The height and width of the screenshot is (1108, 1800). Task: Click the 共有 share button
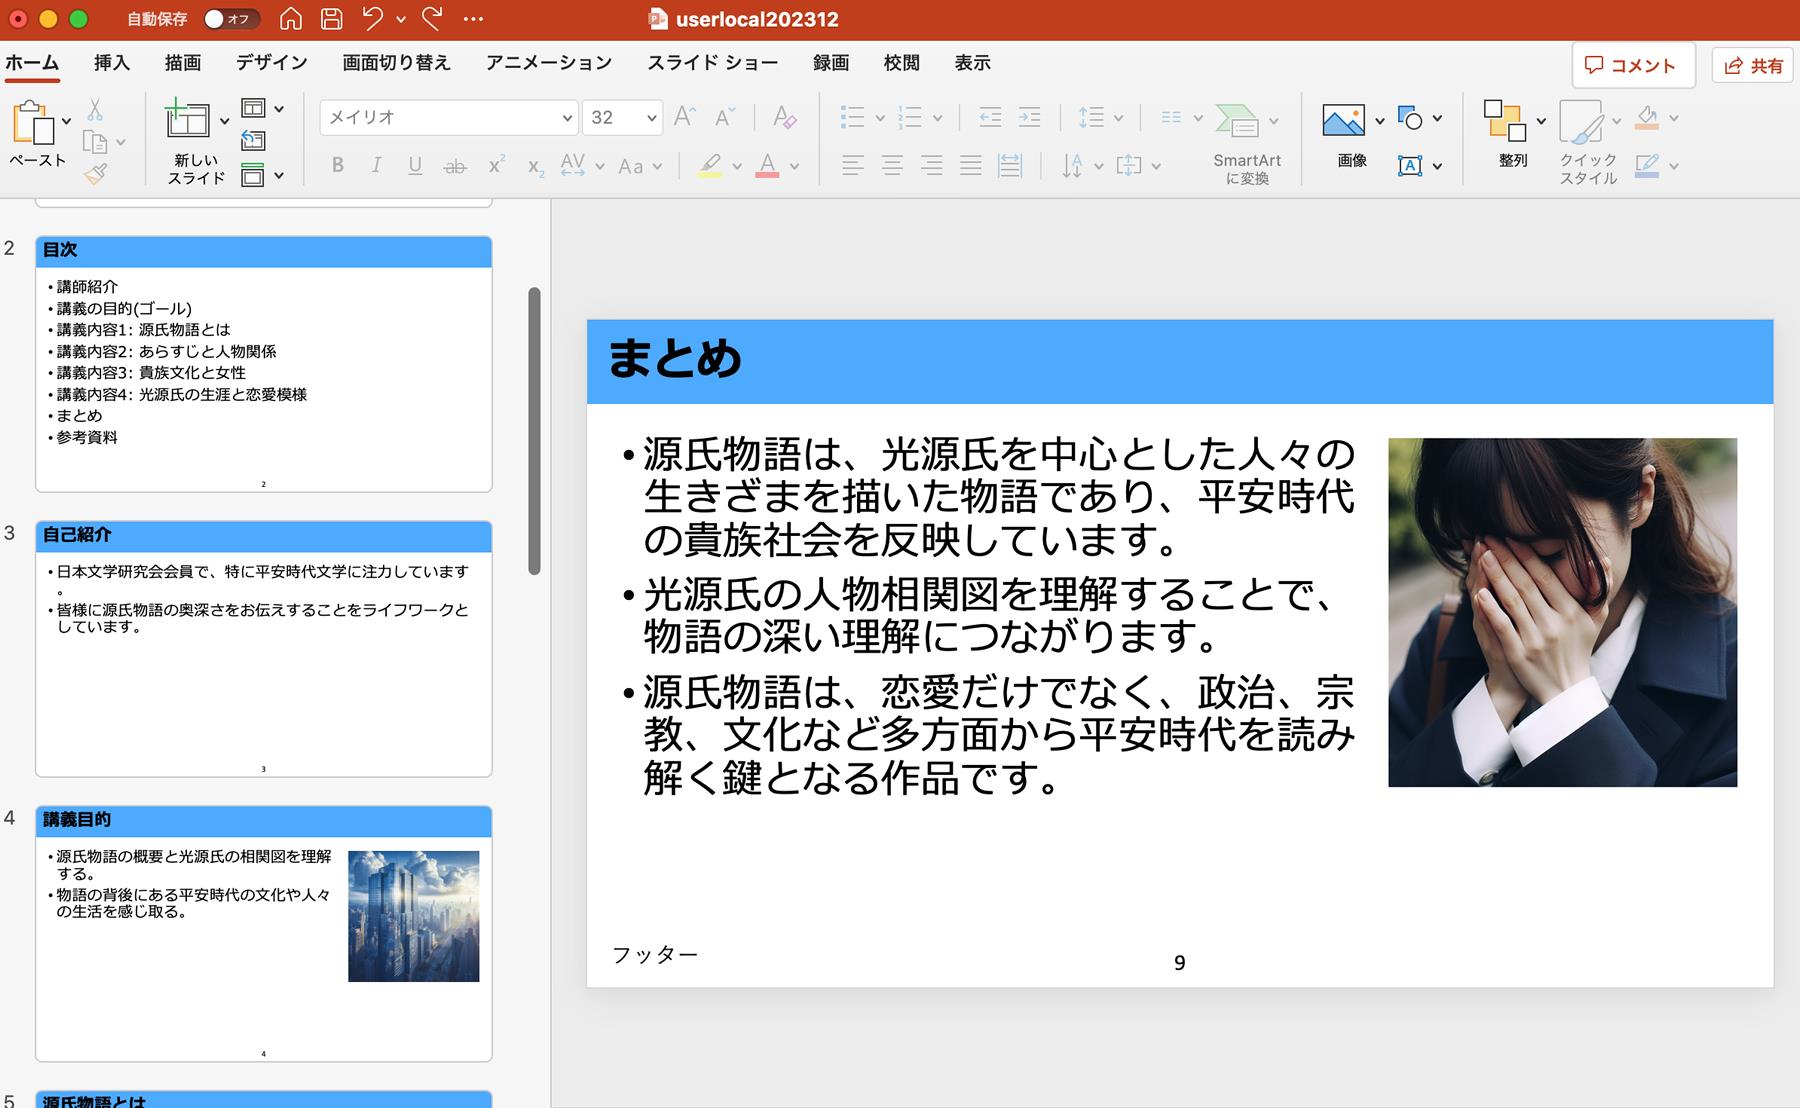tap(1755, 65)
